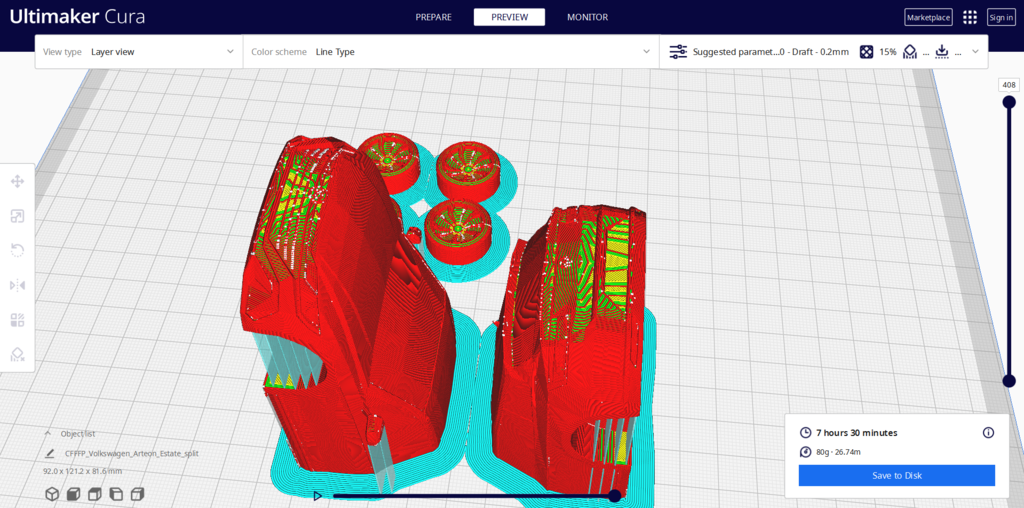
Task: Click the print time info icon
Action: pyautogui.click(x=988, y=432)
